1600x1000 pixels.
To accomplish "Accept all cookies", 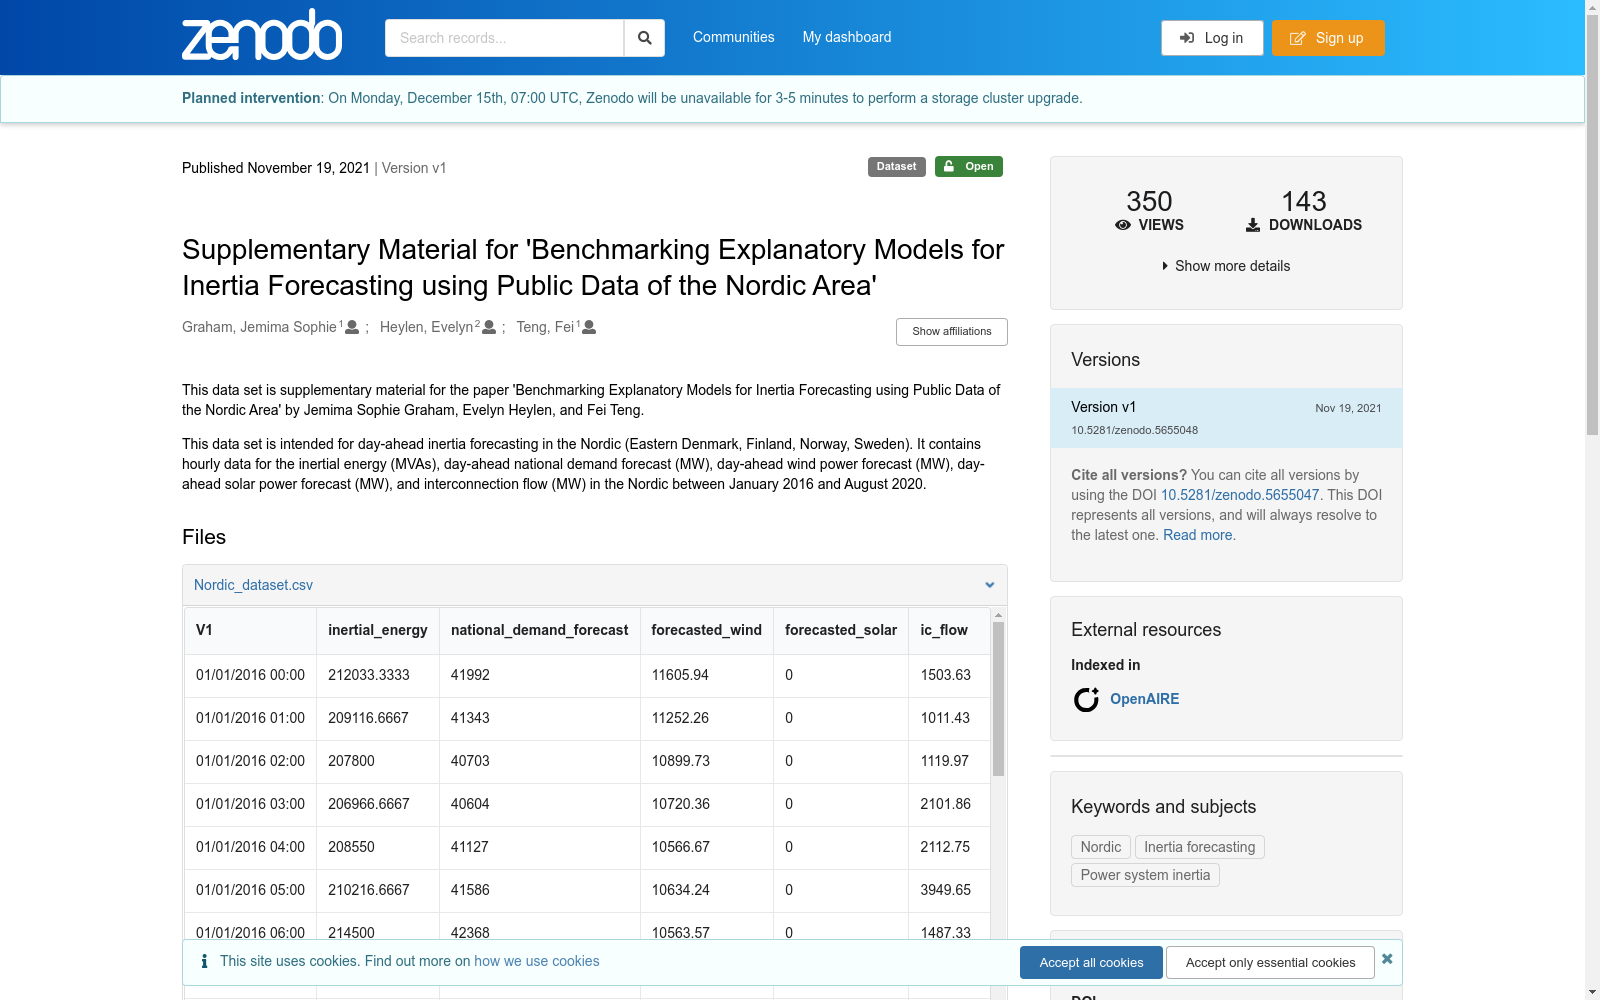I will tap(1091, 963).
